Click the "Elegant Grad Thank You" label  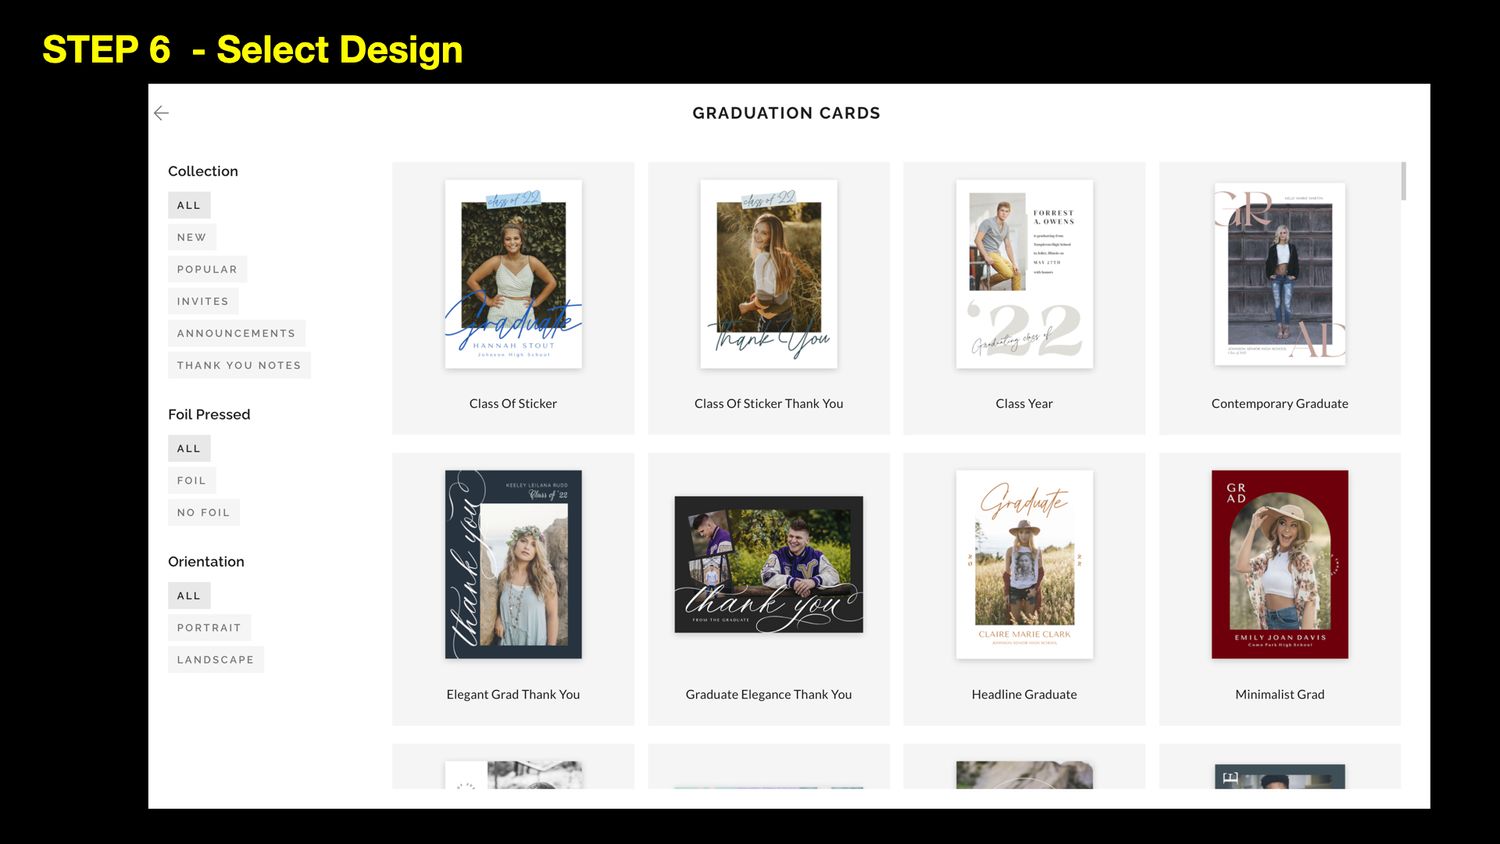tap(513, 694)
